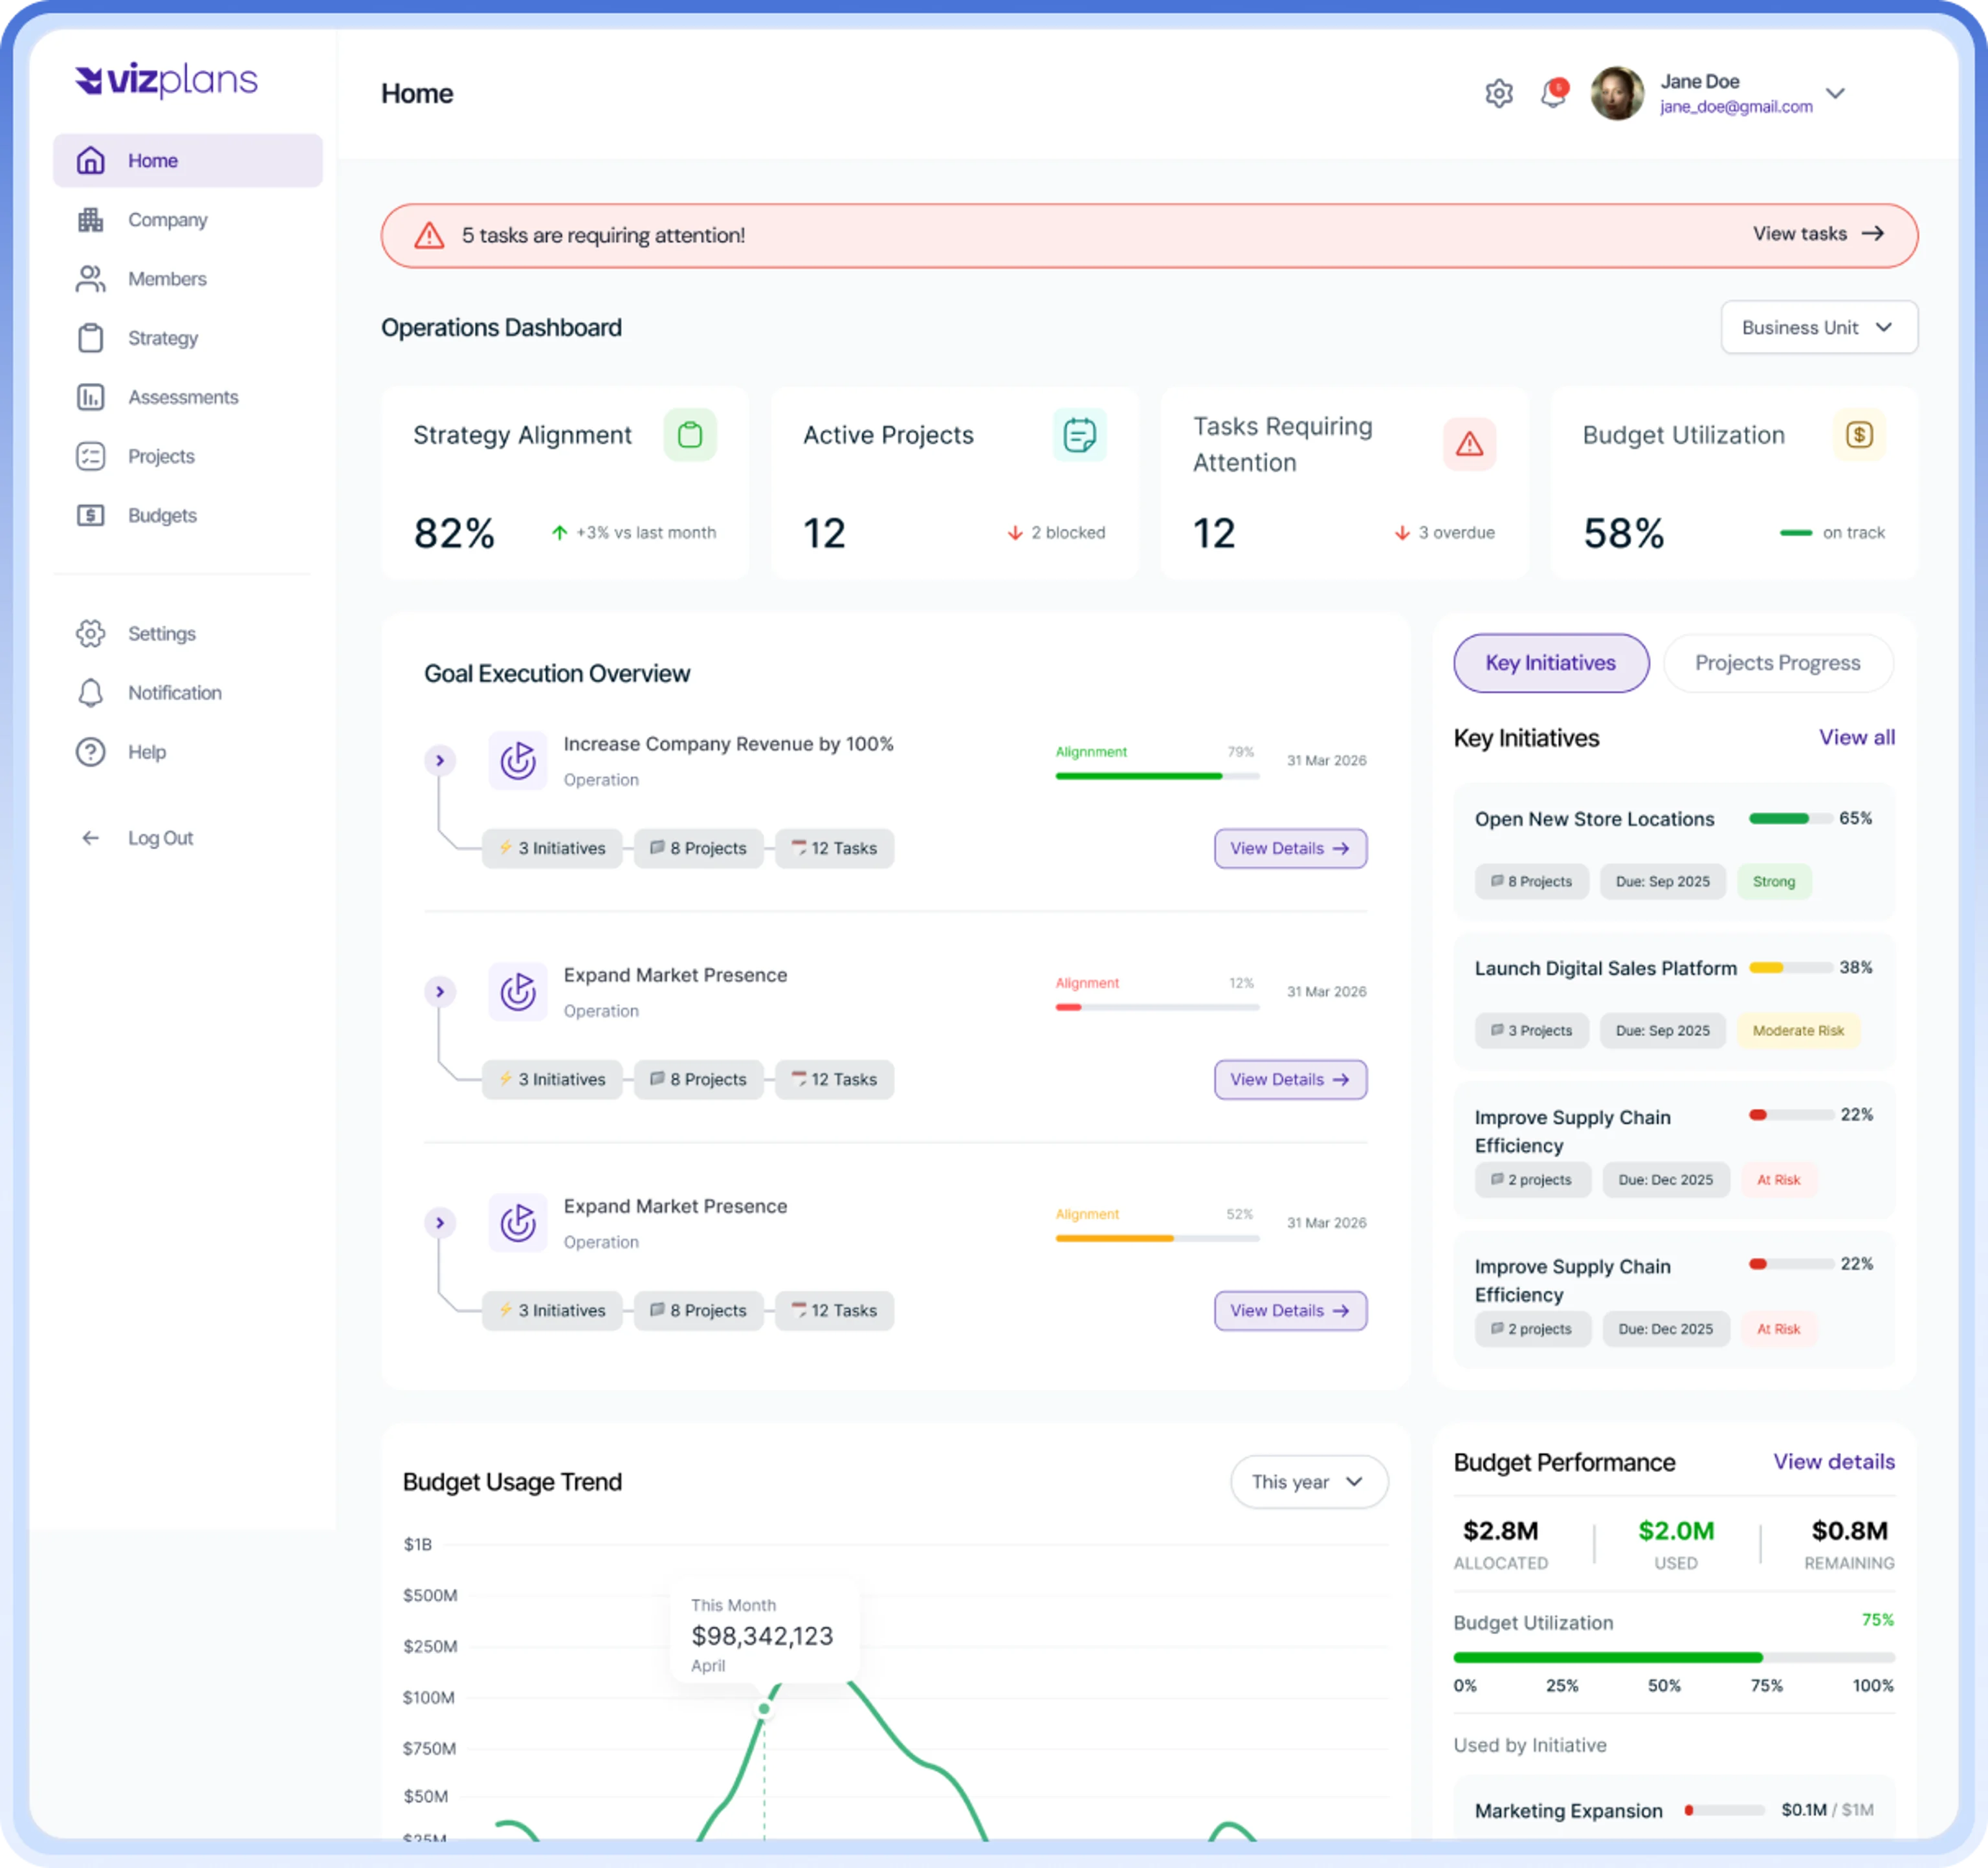Click the Budget Utilization dollar icon
This screenshot has width=1988, height=1868.
1859,435
